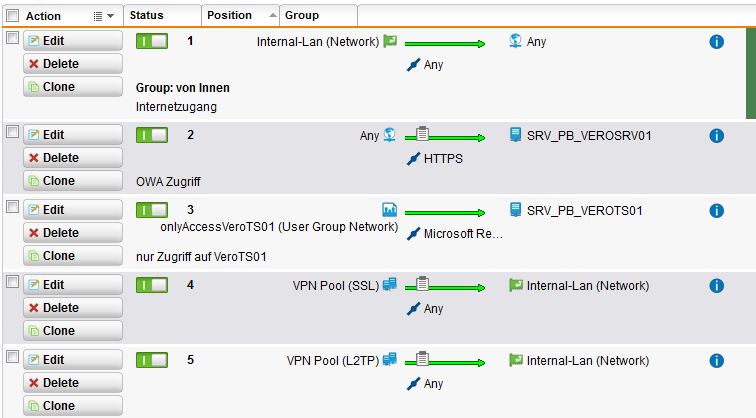Click info icon for SRV_PB_VEROTS01 rule
The height and width of the screenshot is (418, 756).
tap(716, 211)
